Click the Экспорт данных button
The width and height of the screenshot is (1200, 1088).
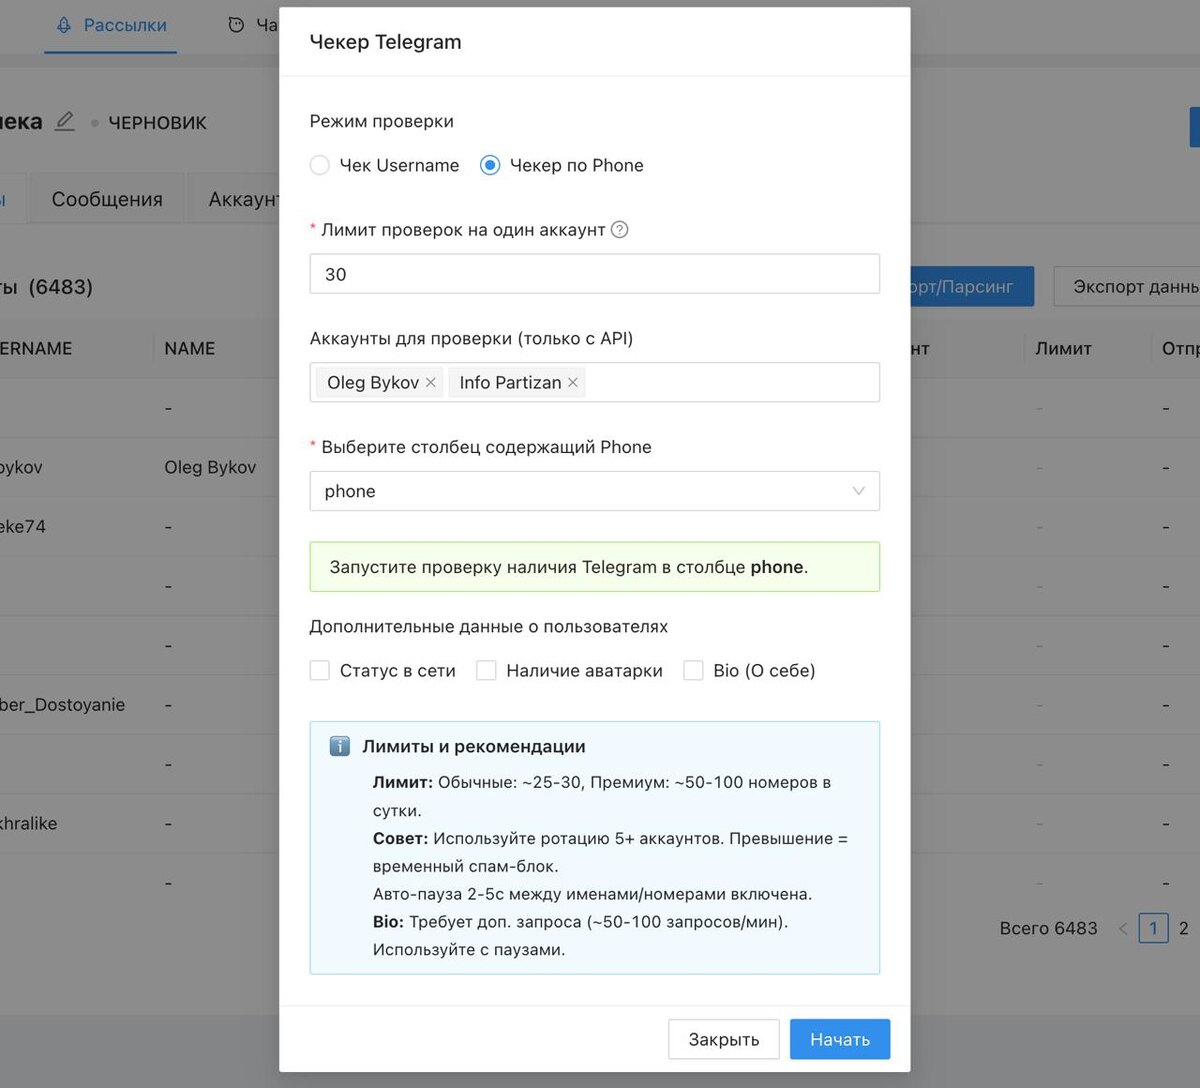coord(1127,287)
